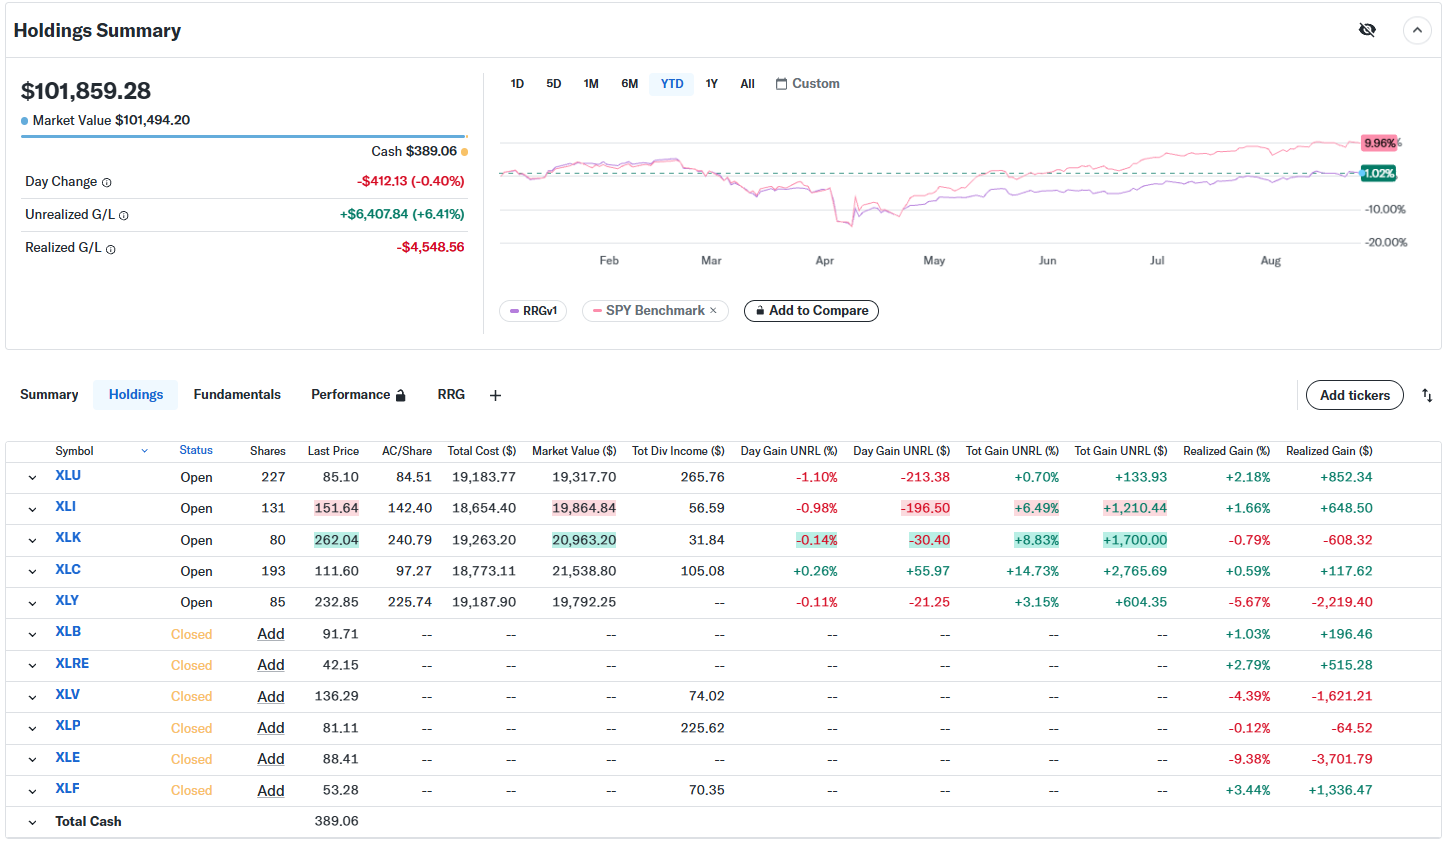Click the Custom date range calendar icon

782,84
